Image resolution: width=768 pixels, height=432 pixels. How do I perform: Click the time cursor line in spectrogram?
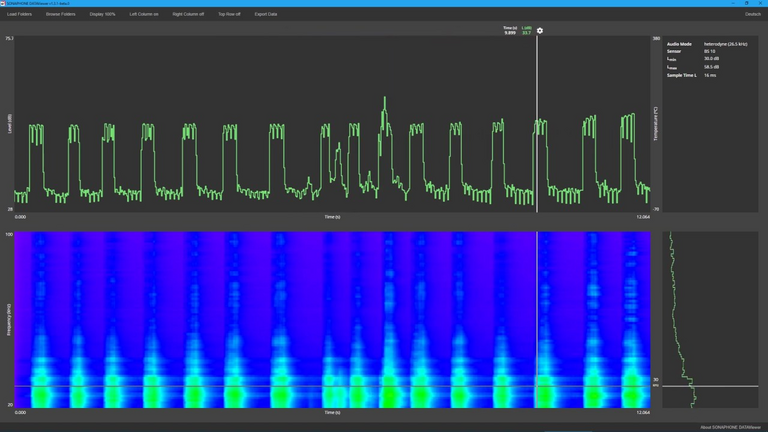pyautogui.click(x=537, y=300)
